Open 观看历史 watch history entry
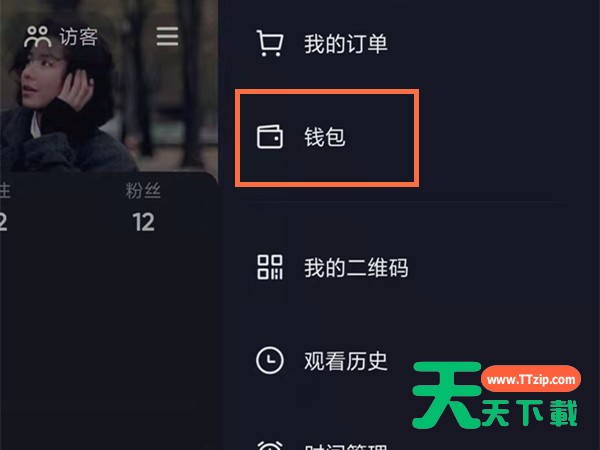The image size is (600, 450). pyautogui.click(x=346, y=361)
